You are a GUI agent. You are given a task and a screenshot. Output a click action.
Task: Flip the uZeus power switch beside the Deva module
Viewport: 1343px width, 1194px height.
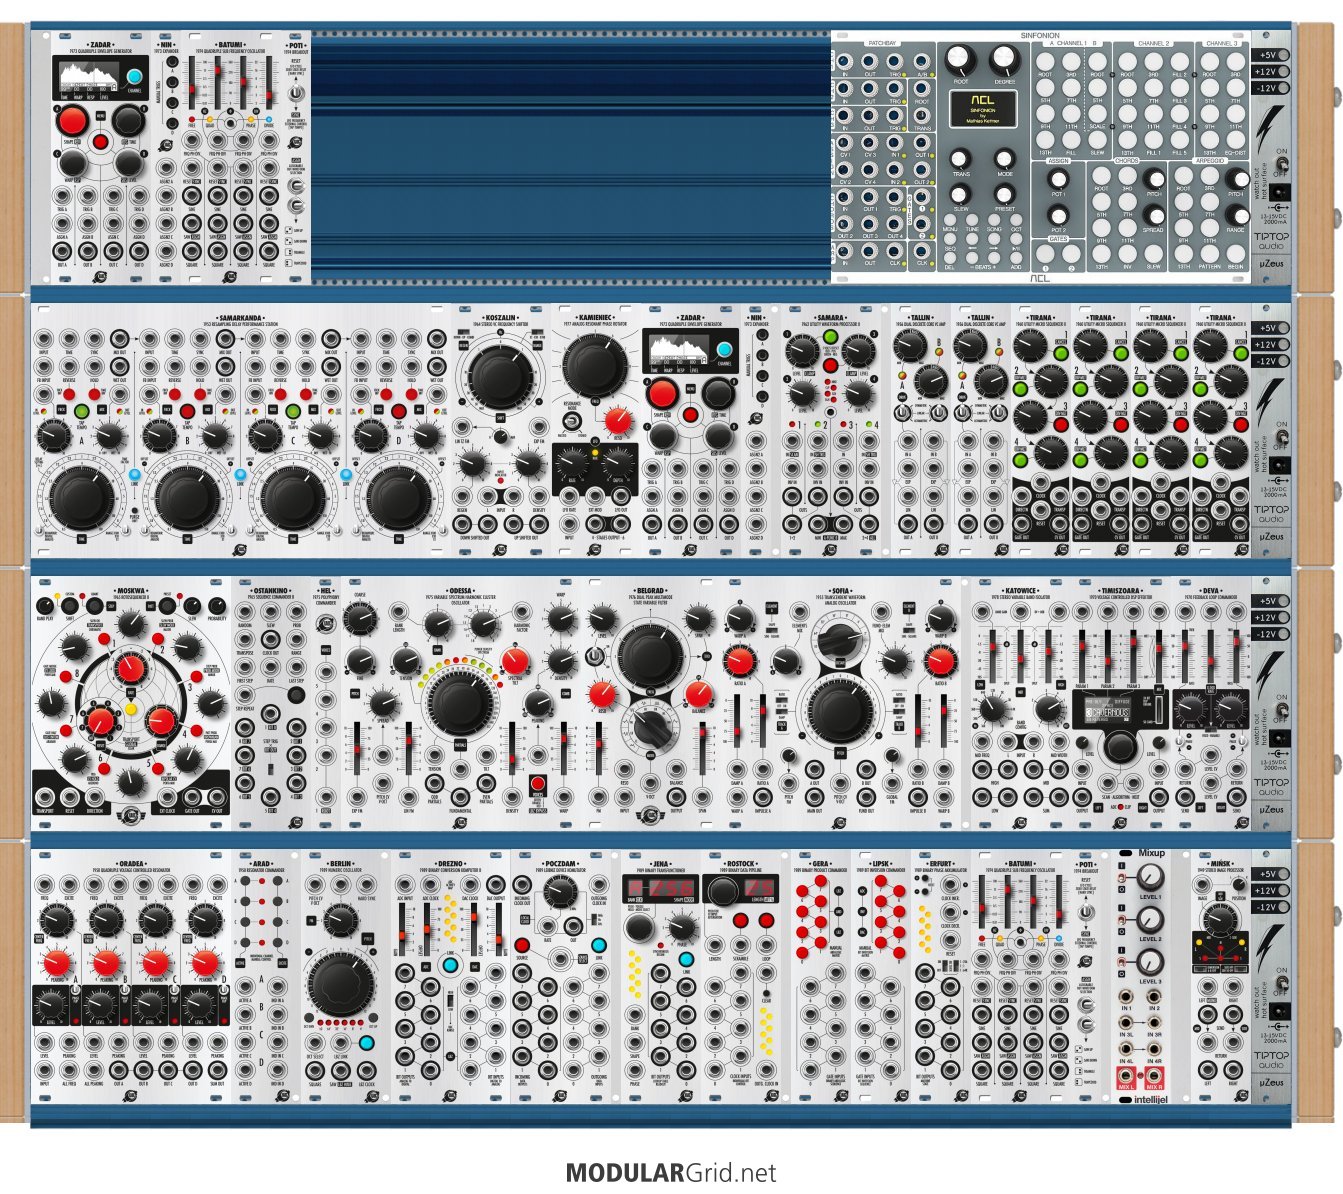click(1282, 709)
